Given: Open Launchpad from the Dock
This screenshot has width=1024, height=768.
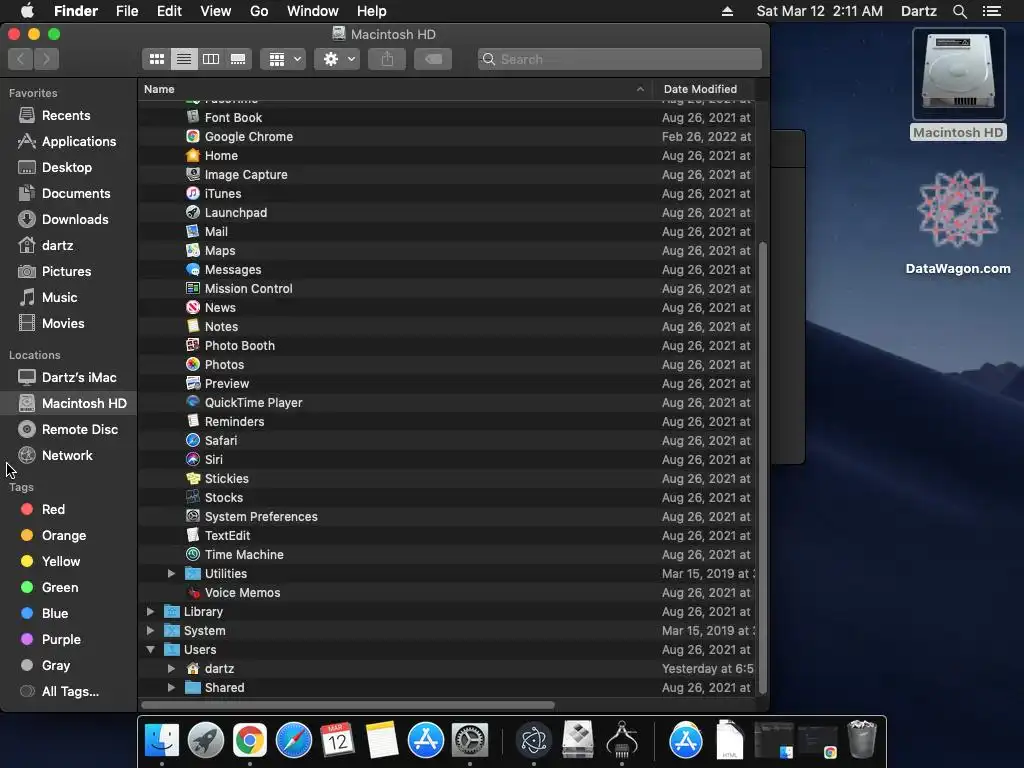Looking at the screenshot, I should (x=206, y=741).
